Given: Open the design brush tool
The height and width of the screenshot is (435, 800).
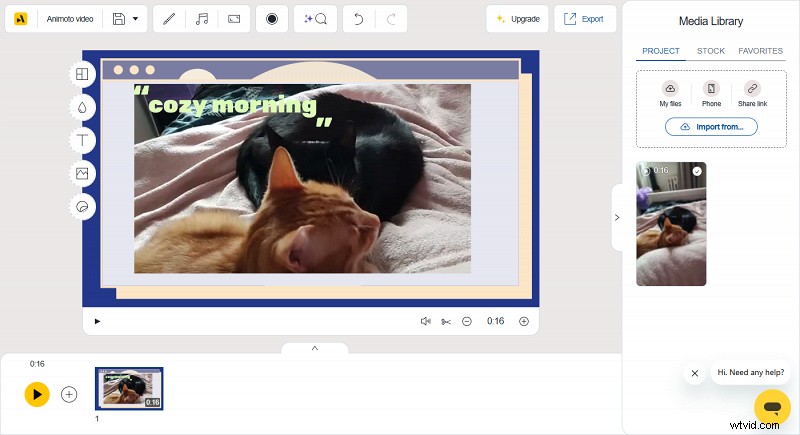Looking at the screenshot, I should [x=169, y=19].
